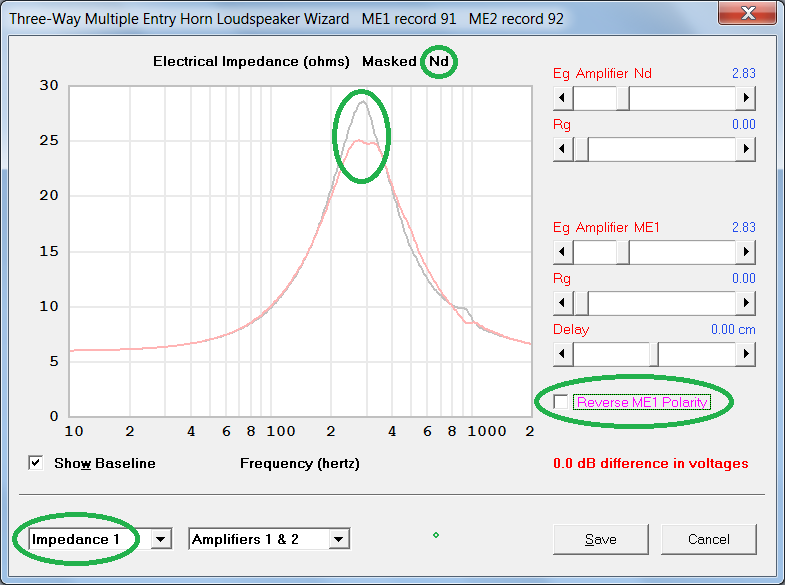This screenshot has width=785, height=585.
Task: Click left arrow of Delay scrollbar
Action: click(563, 354)
